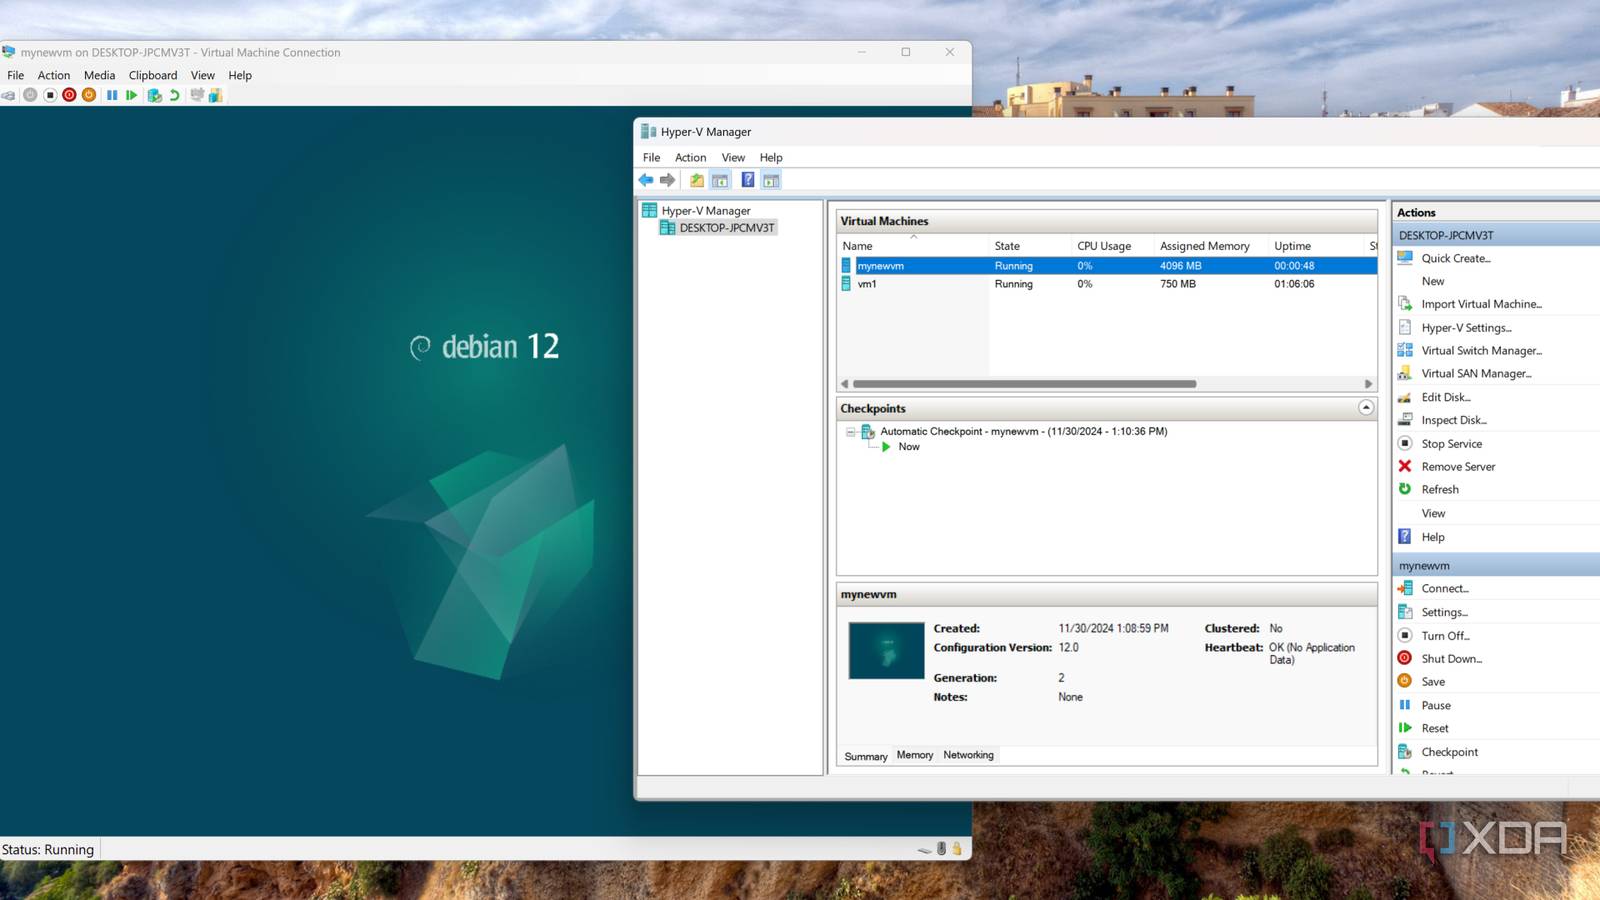Image resolution: width=1600 pixels, height=900 pixels.
Task: Click Reset icon in VM Connection toolbar
Action: 132,95
